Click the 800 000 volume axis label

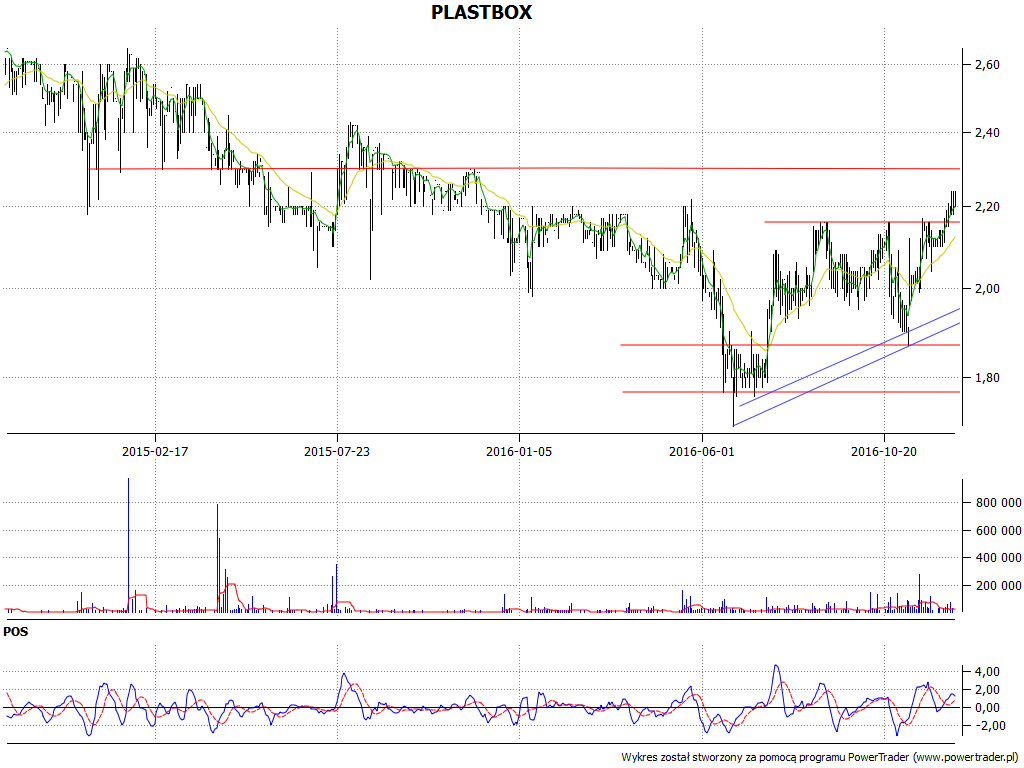999,503
